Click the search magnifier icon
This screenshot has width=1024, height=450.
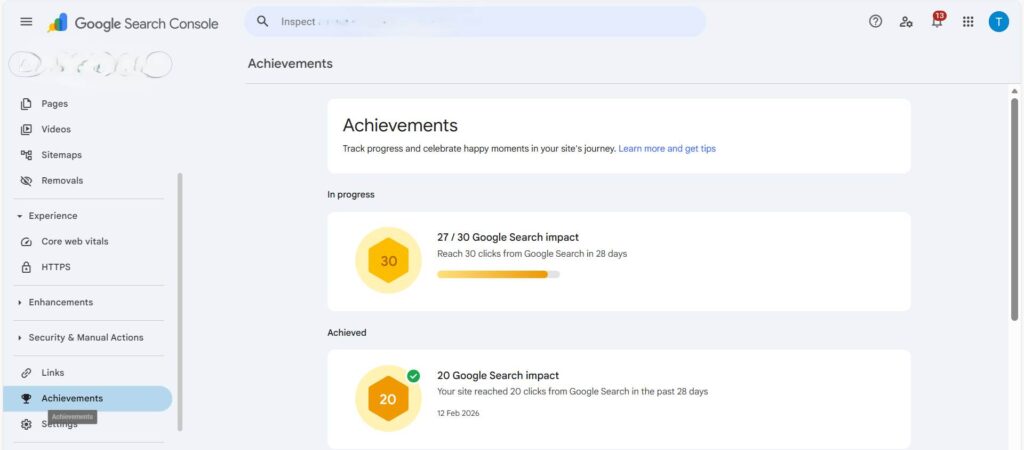[x=263, y=22]
